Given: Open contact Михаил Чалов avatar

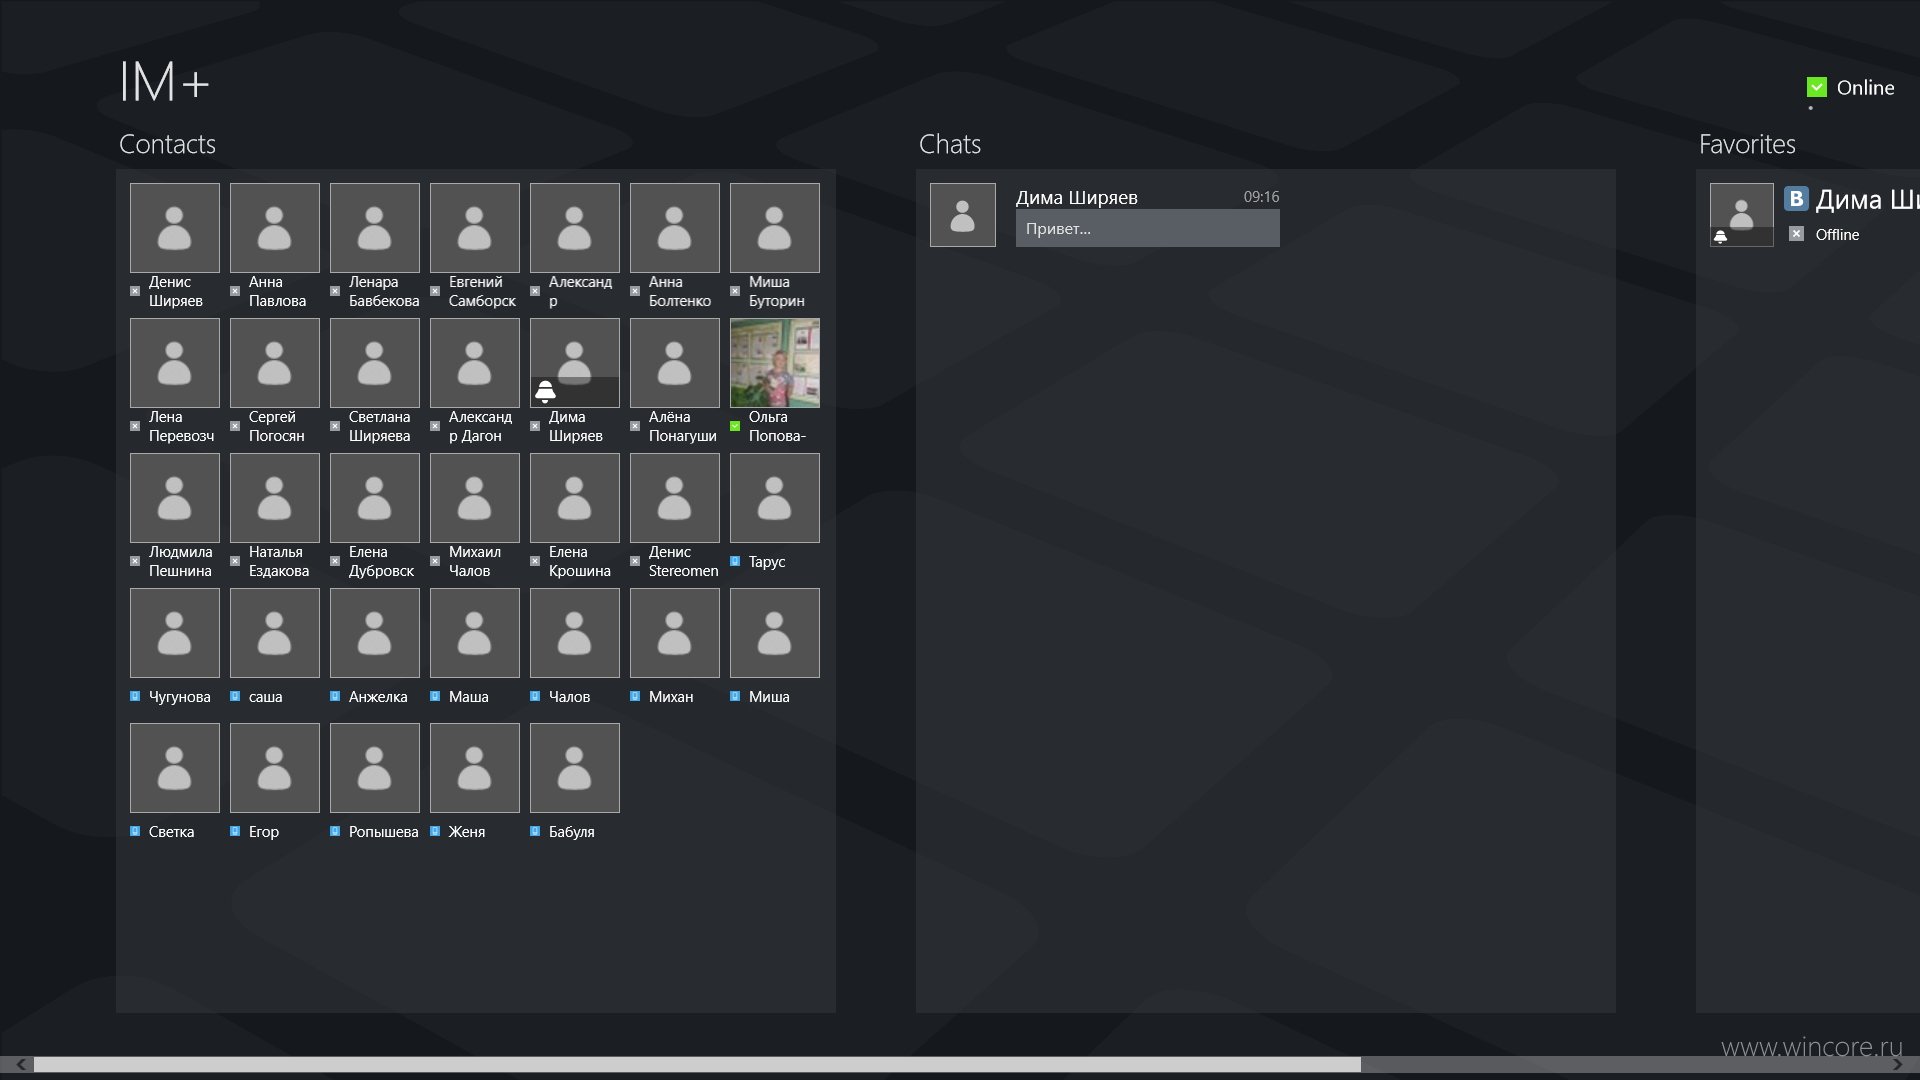Looking at the screenshot, I should point(474,497).
